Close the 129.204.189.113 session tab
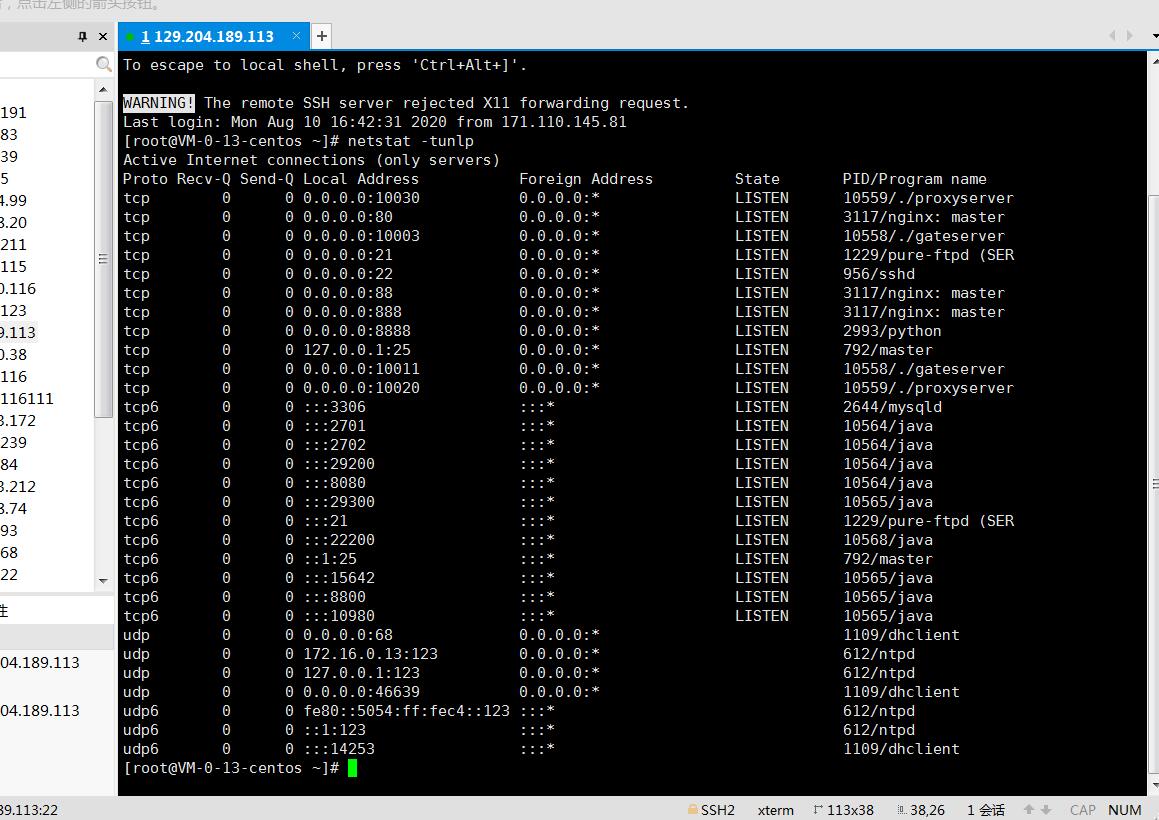The height and width of the screenshot is (820, 1159). [x=295, y=36]
